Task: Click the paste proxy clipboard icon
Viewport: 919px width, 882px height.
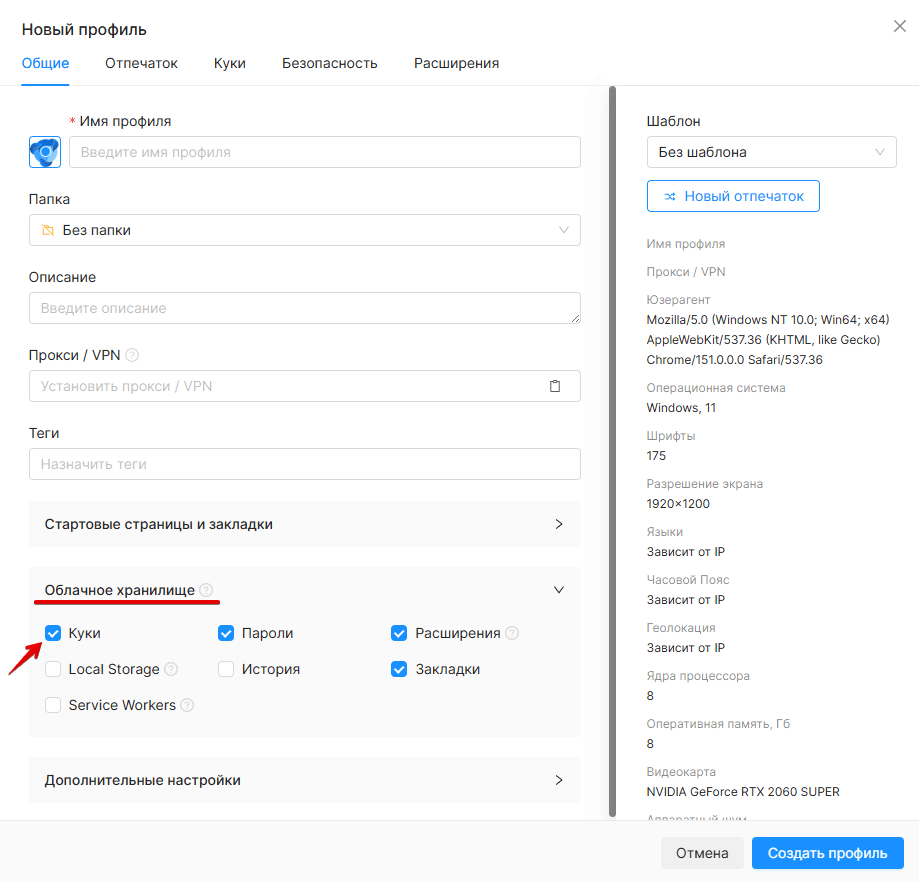Action: (554, 386)
